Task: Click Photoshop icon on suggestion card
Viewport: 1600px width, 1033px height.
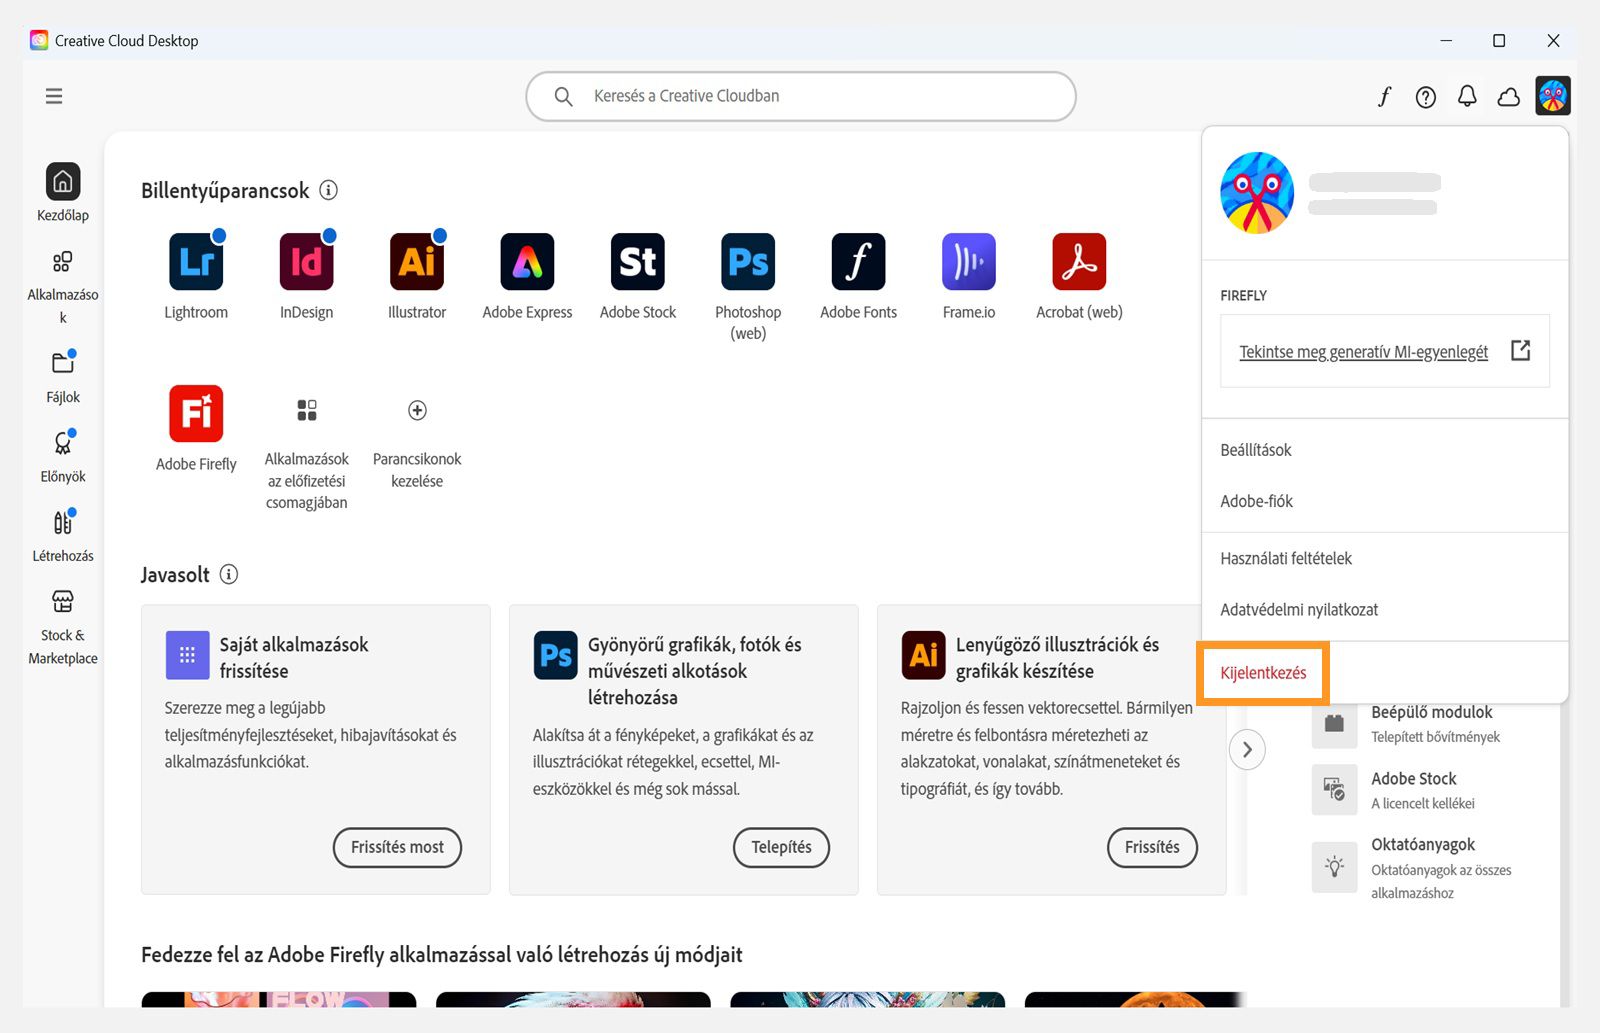Action: [x=555, y=655]
